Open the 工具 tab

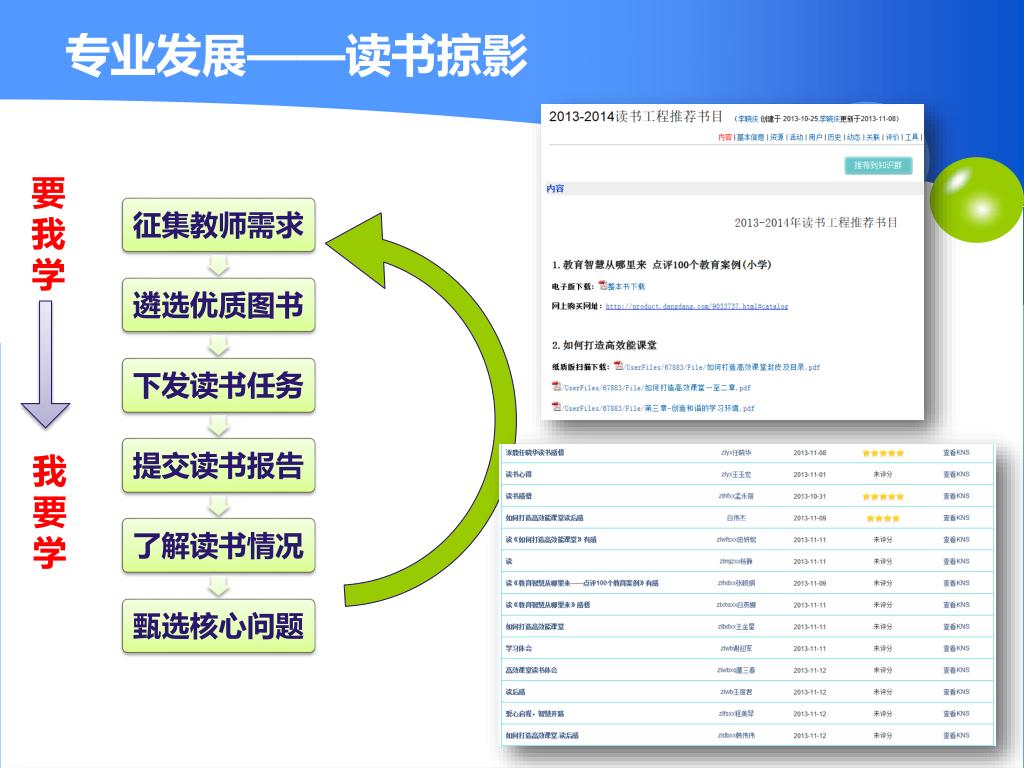(x=912, y=137)
